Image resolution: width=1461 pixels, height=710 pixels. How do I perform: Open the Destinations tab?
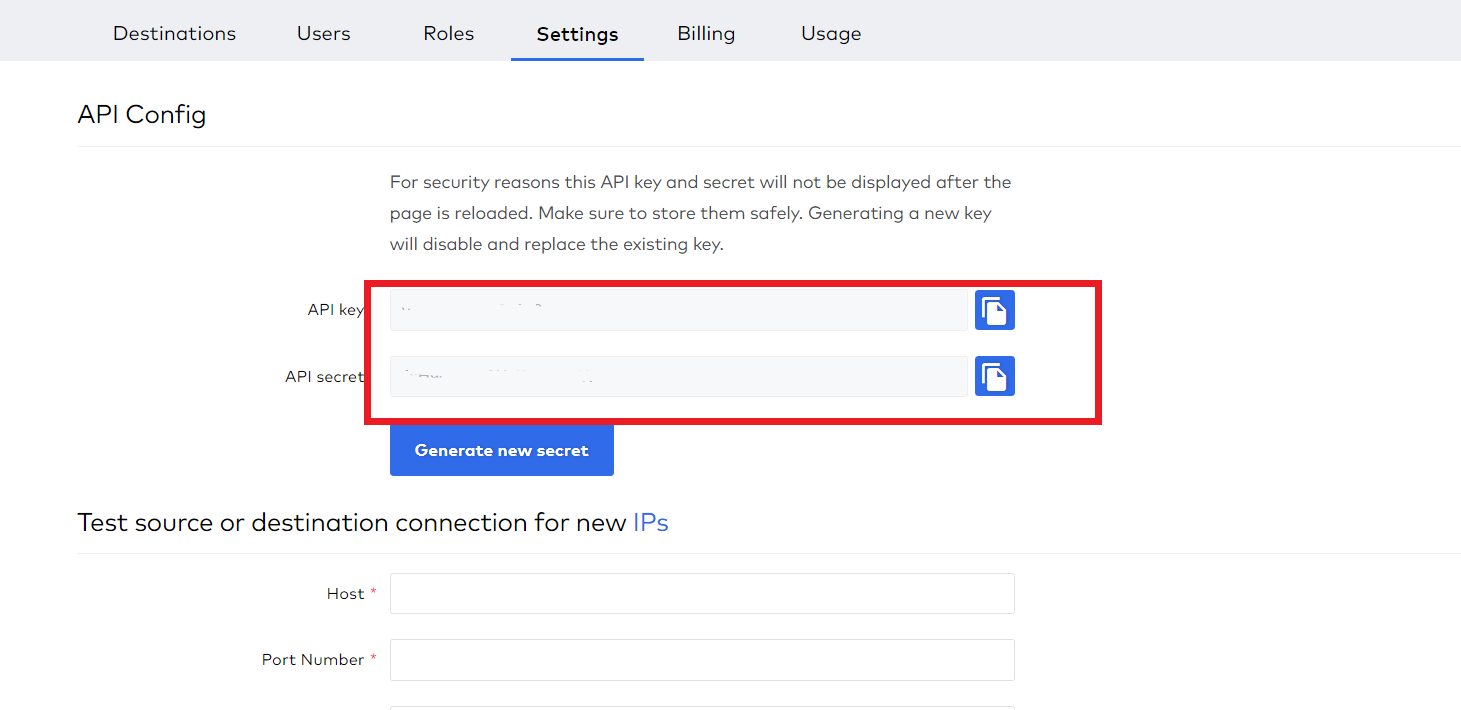(174, 33)
